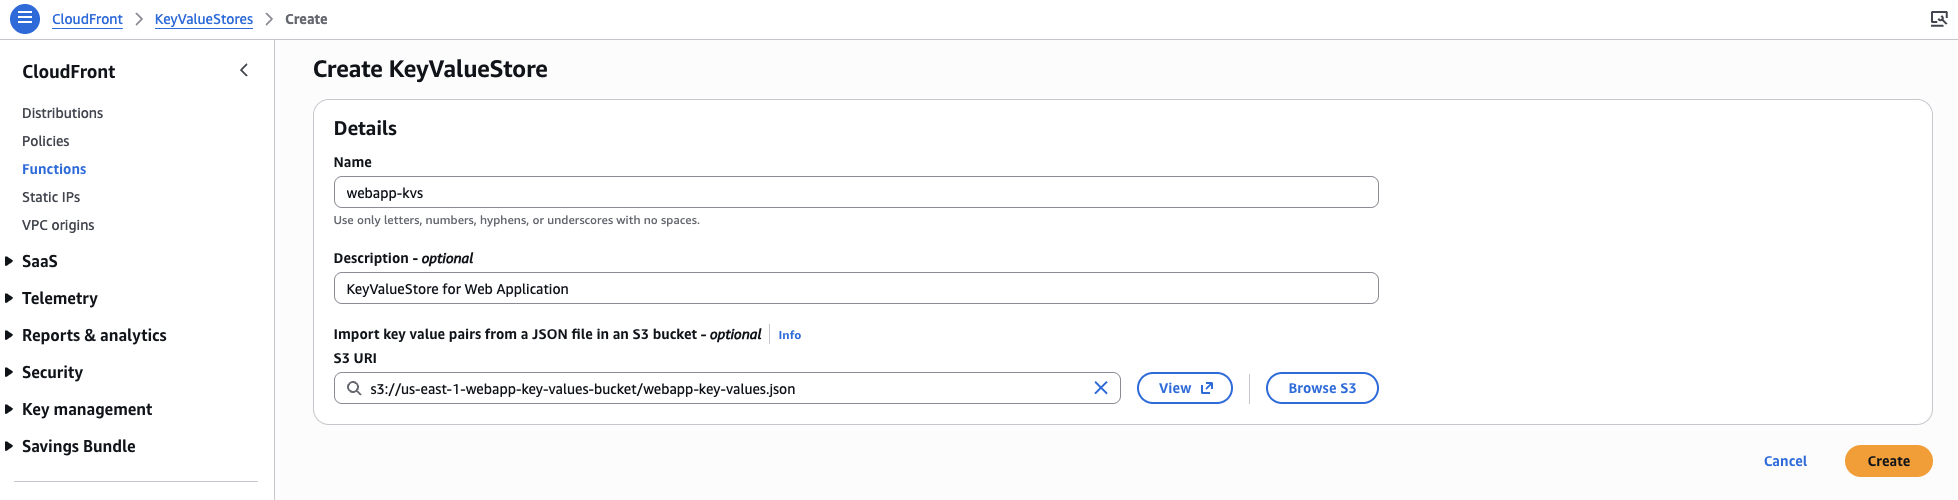Expand the Savings Bundle section
The image size is (1958, 500).
(10, 446)
